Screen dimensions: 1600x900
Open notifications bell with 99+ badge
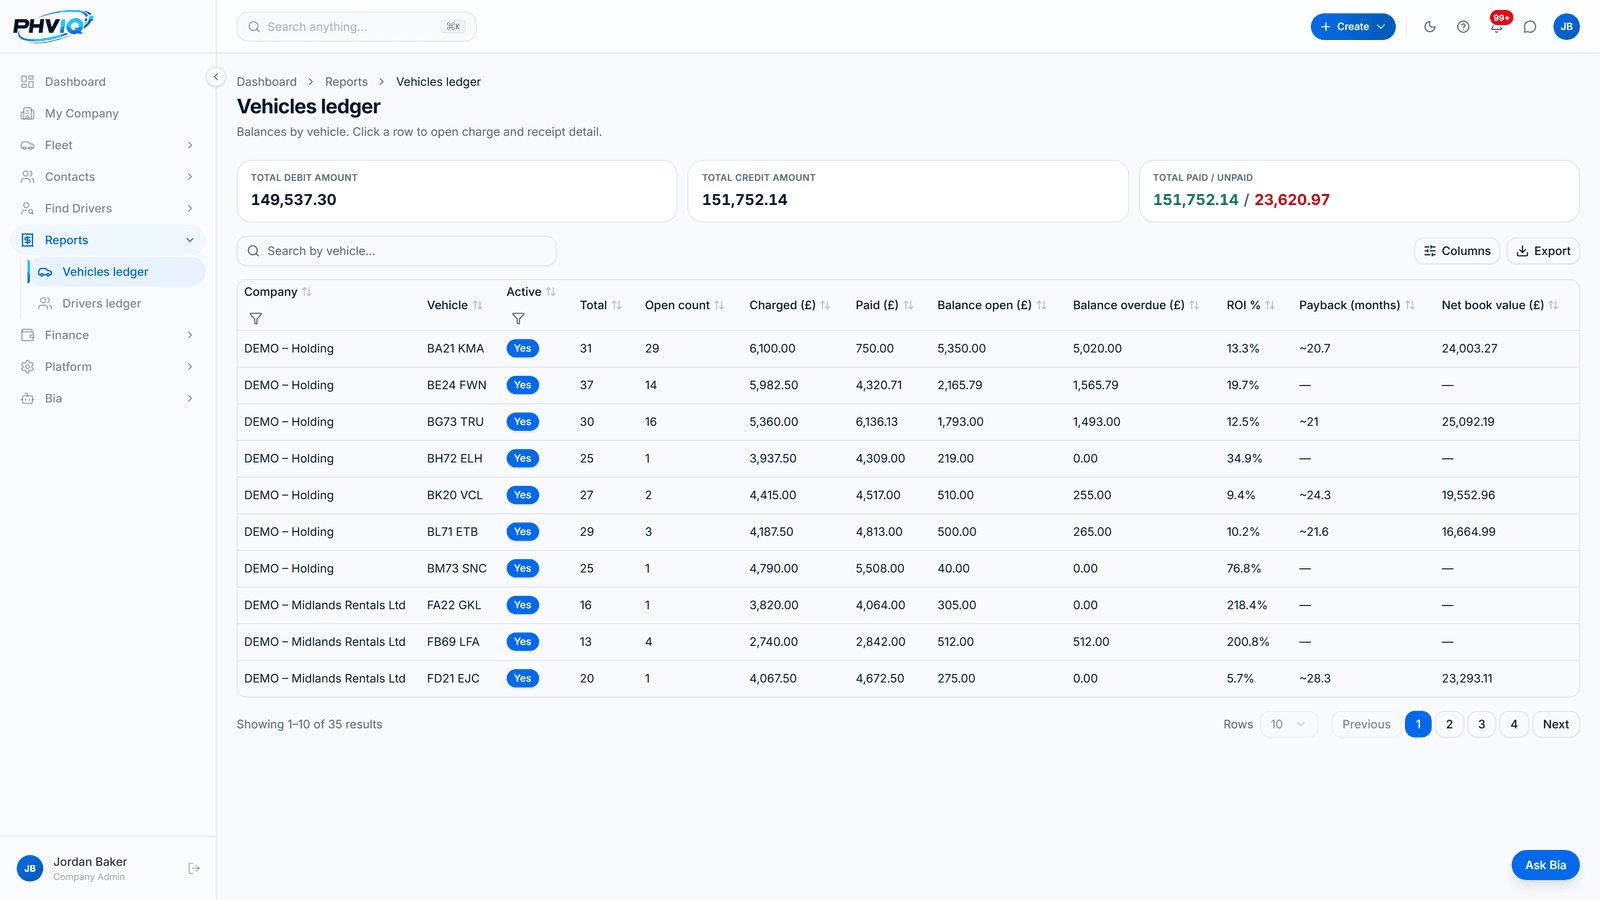1497,27
